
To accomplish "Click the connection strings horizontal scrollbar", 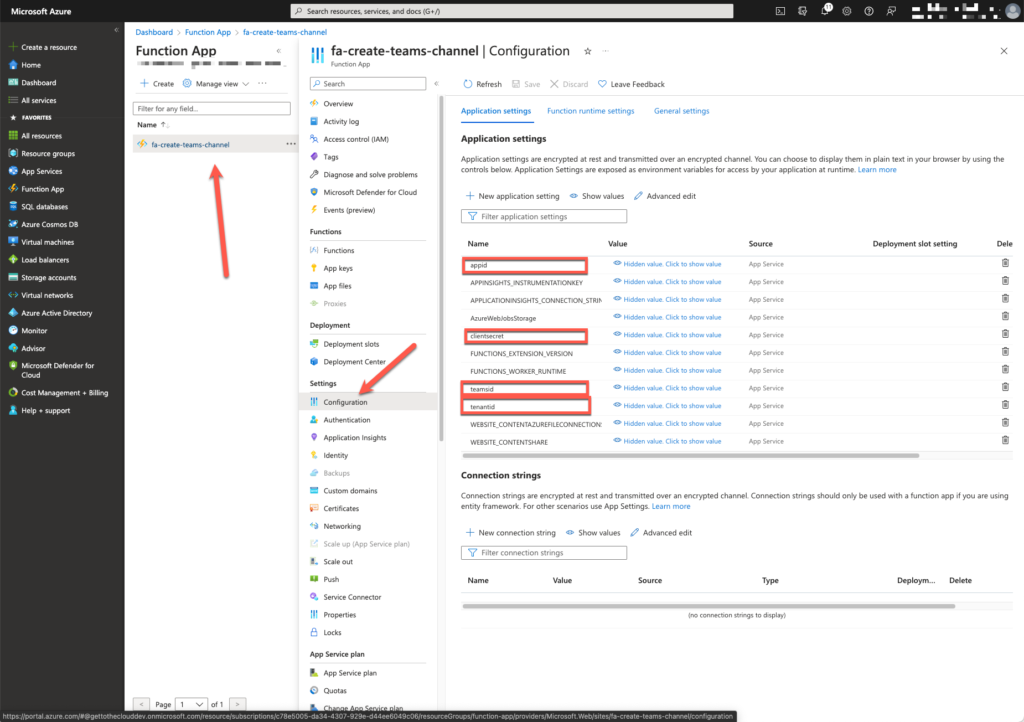I will (x=709, y=606).
